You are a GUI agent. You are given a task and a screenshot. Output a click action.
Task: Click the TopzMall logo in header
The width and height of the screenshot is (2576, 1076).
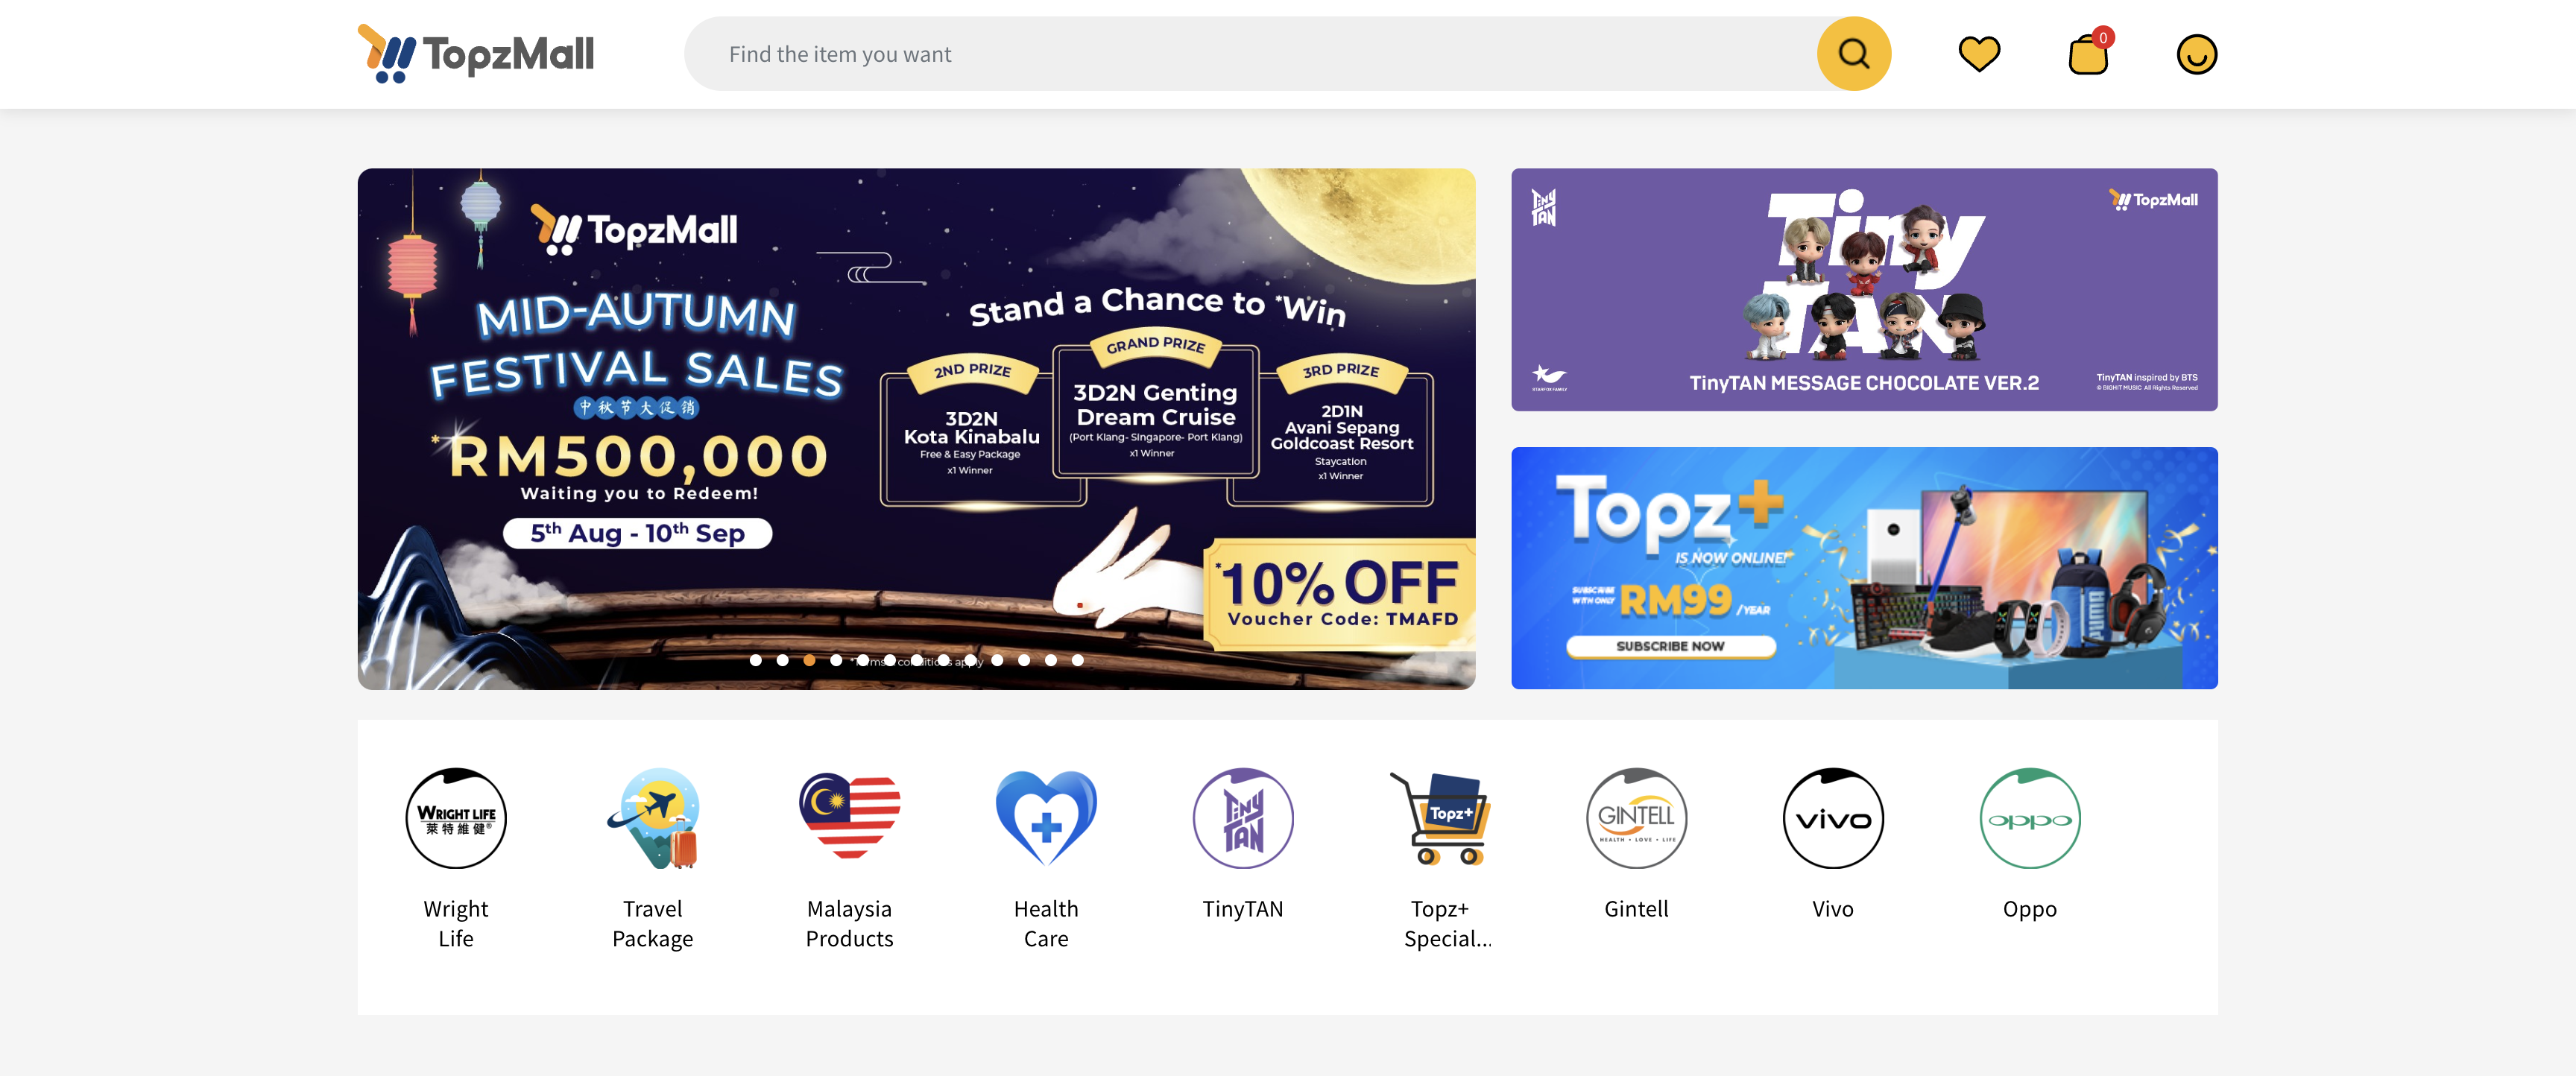coord(476,54)
